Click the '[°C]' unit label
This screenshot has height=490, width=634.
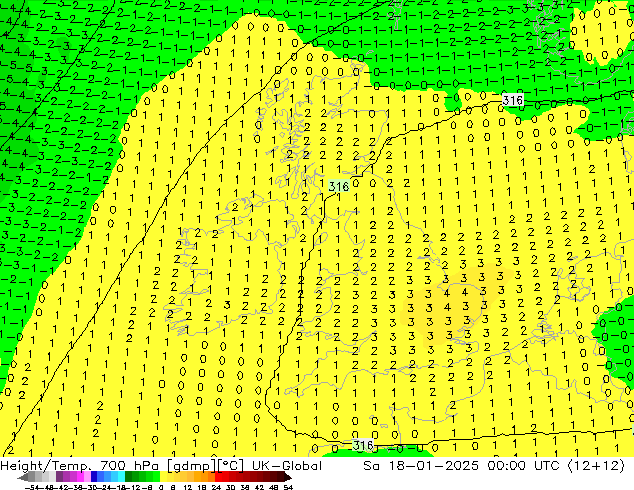(231, 466)
